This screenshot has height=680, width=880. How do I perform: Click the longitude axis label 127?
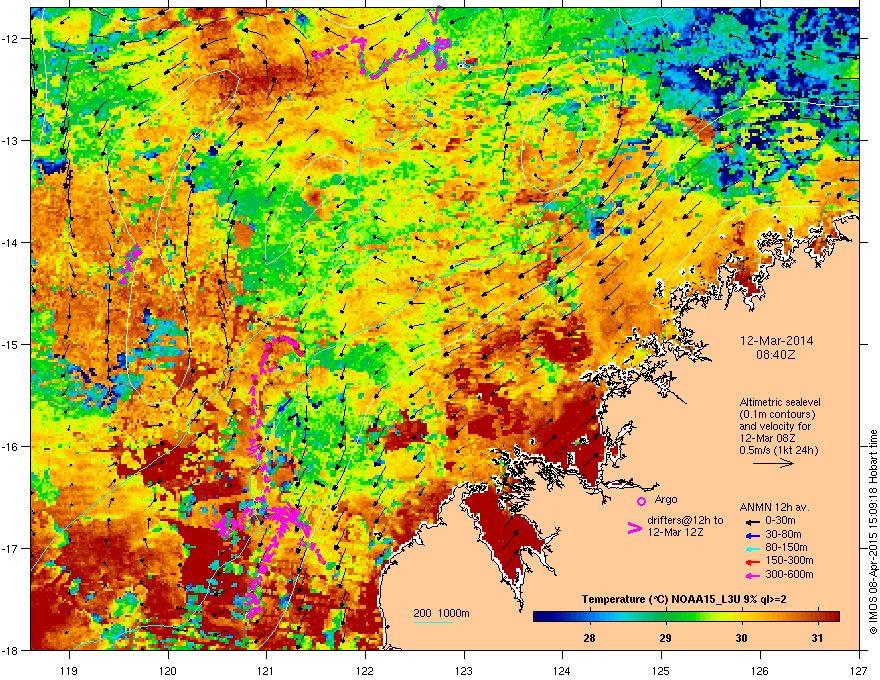(859, 670)
